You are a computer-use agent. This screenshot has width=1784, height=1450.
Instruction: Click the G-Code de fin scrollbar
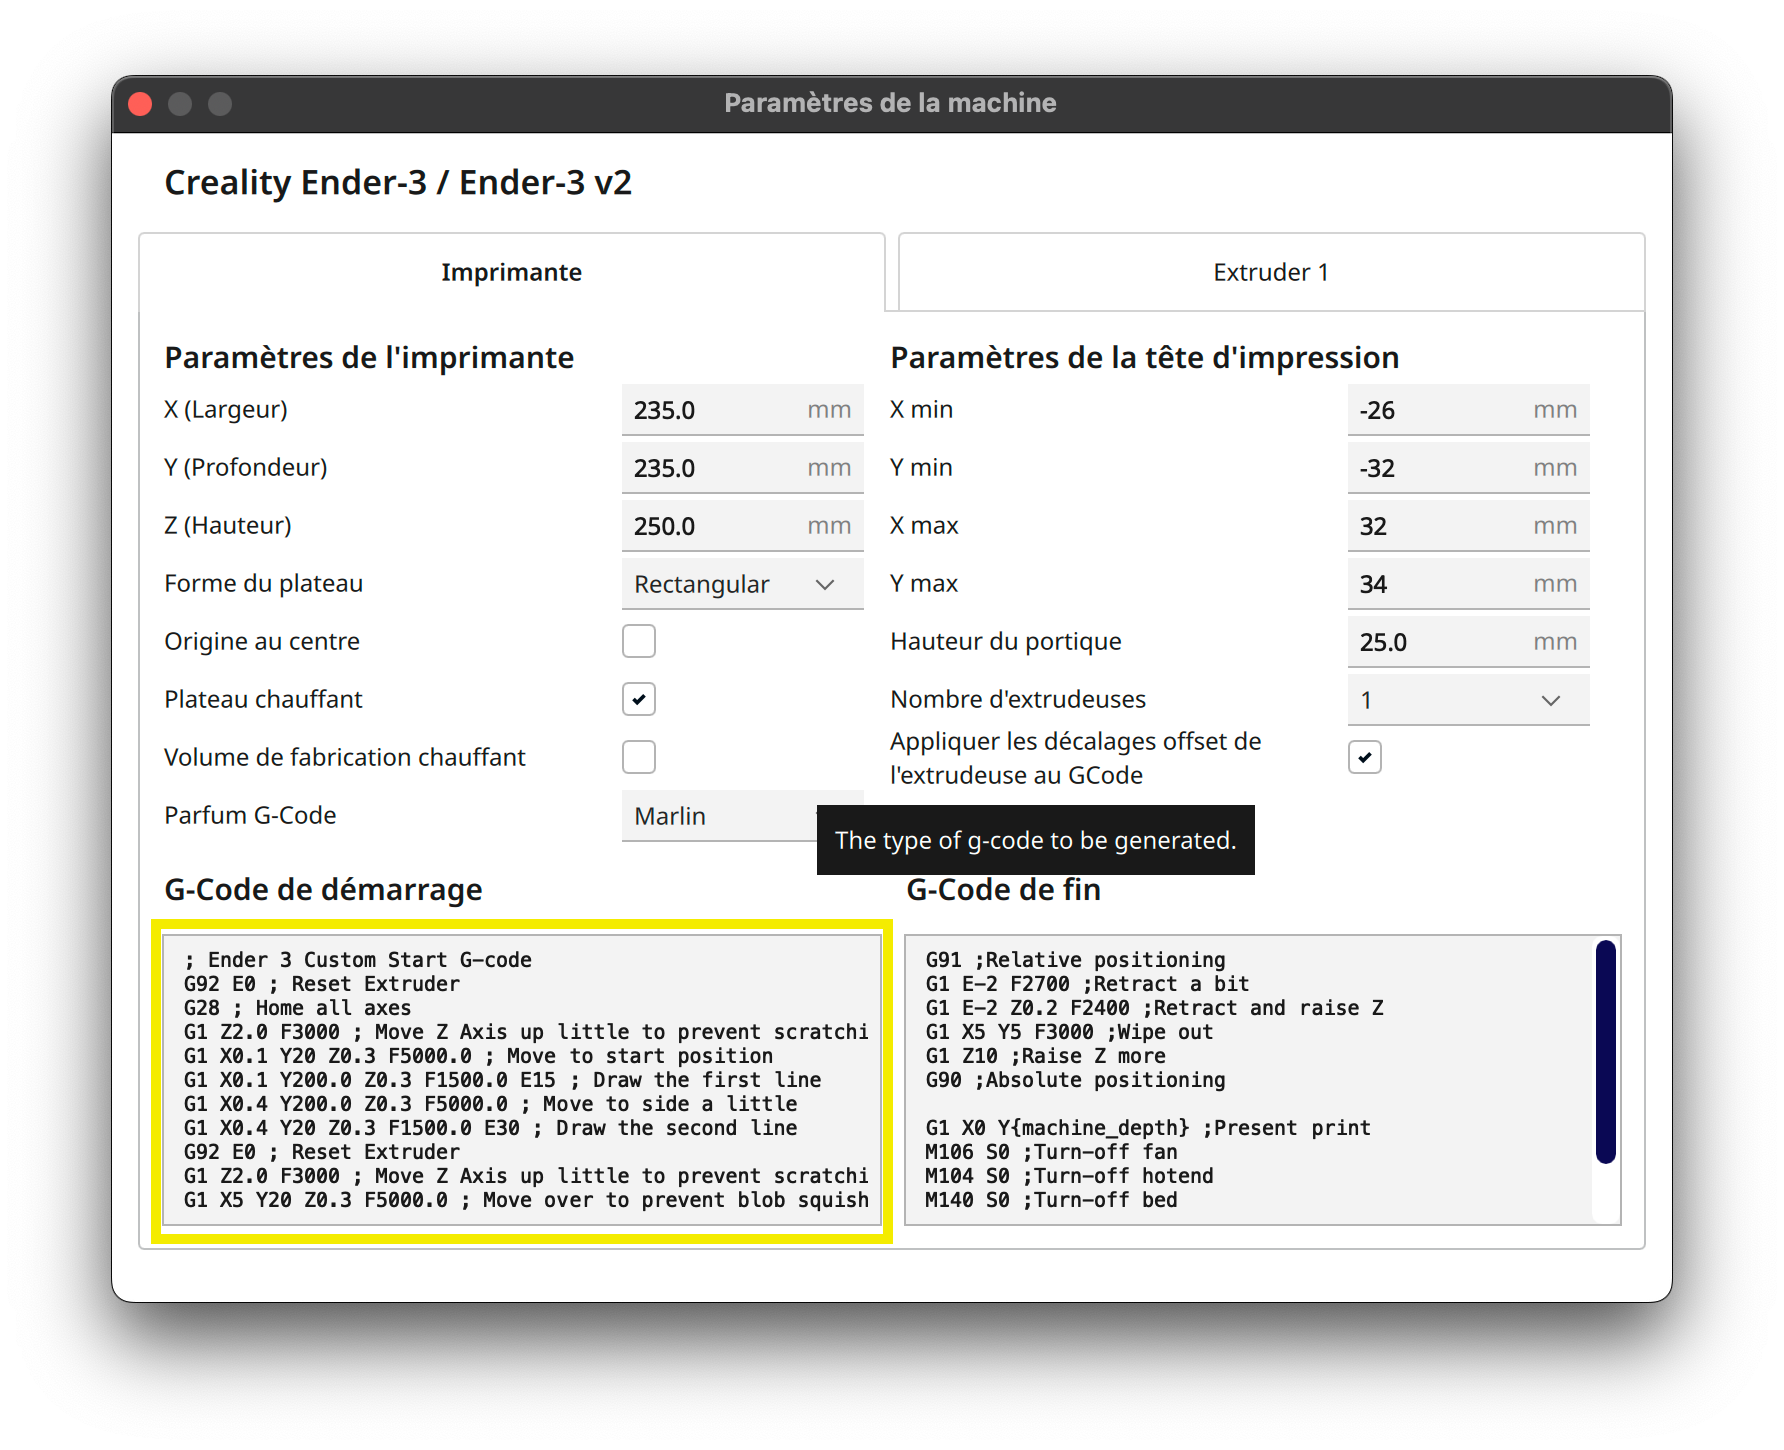coord(1606,1052)
